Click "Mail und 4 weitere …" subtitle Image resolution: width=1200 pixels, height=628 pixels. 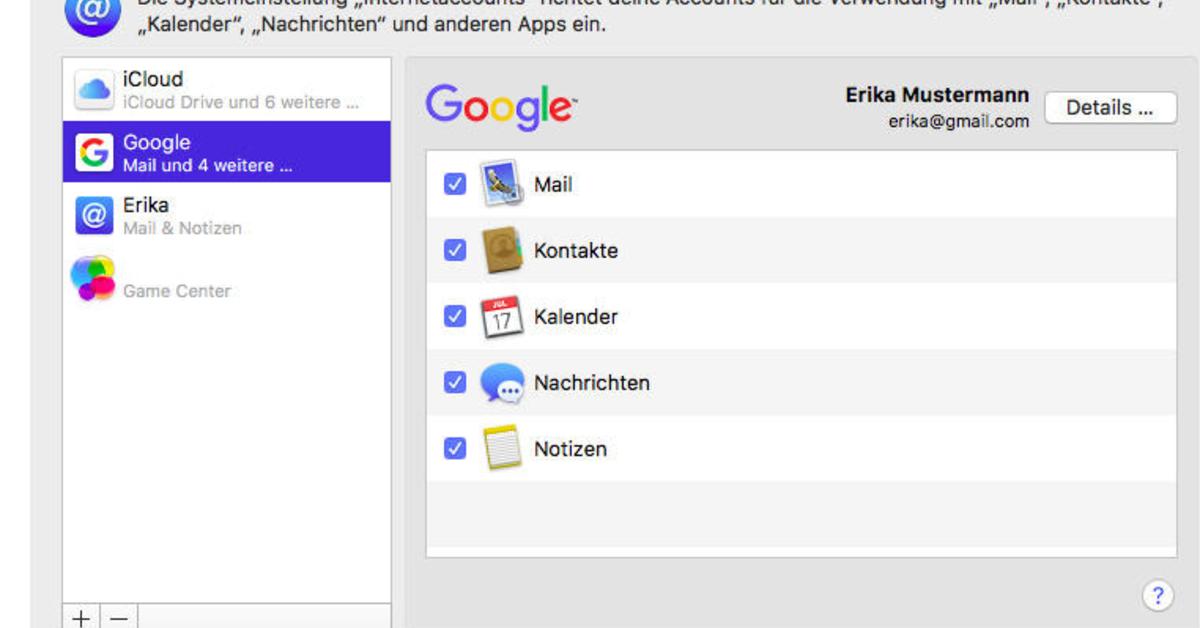[x=208, y=165]
